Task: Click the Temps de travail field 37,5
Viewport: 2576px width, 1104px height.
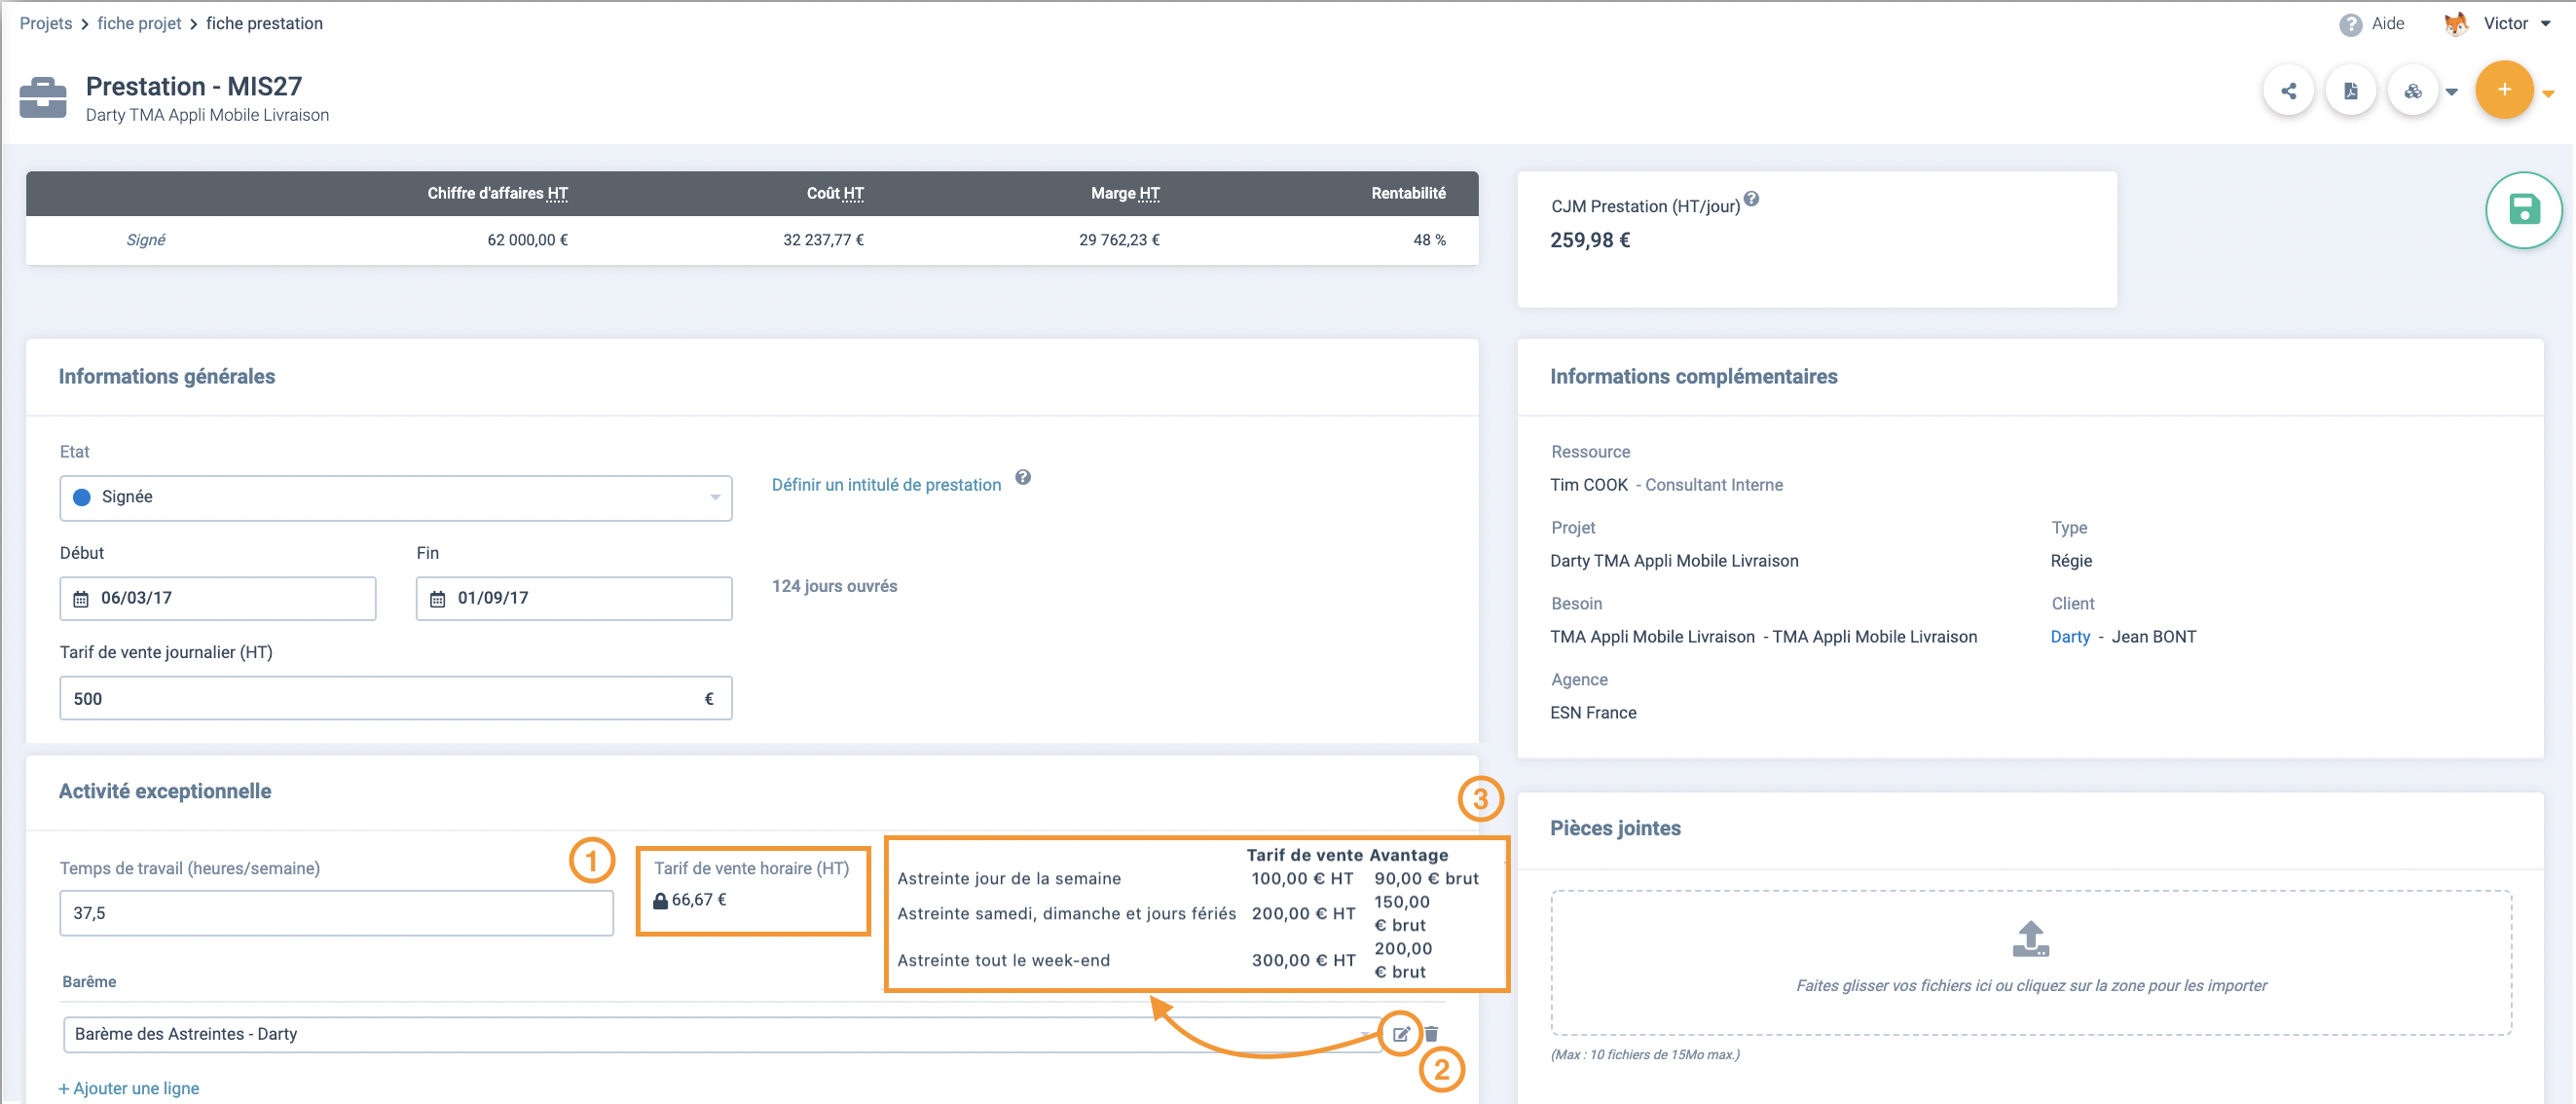Action: (x=336, y=913)
